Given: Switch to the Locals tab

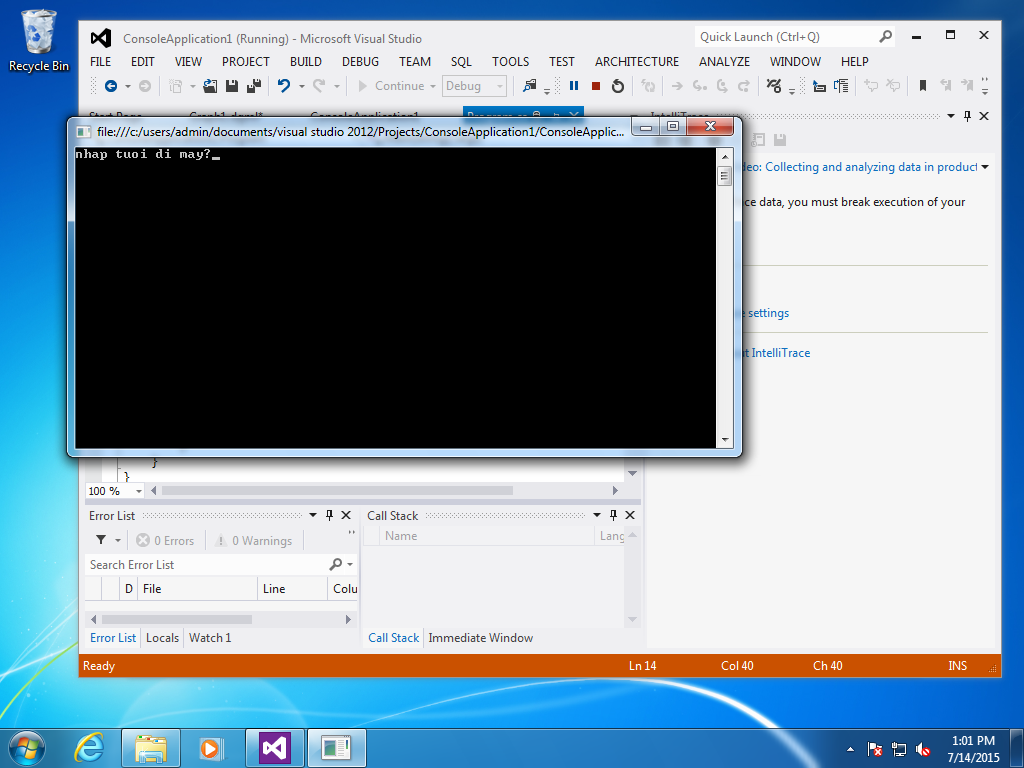Looking at the screenshot, I should [162, 638].
